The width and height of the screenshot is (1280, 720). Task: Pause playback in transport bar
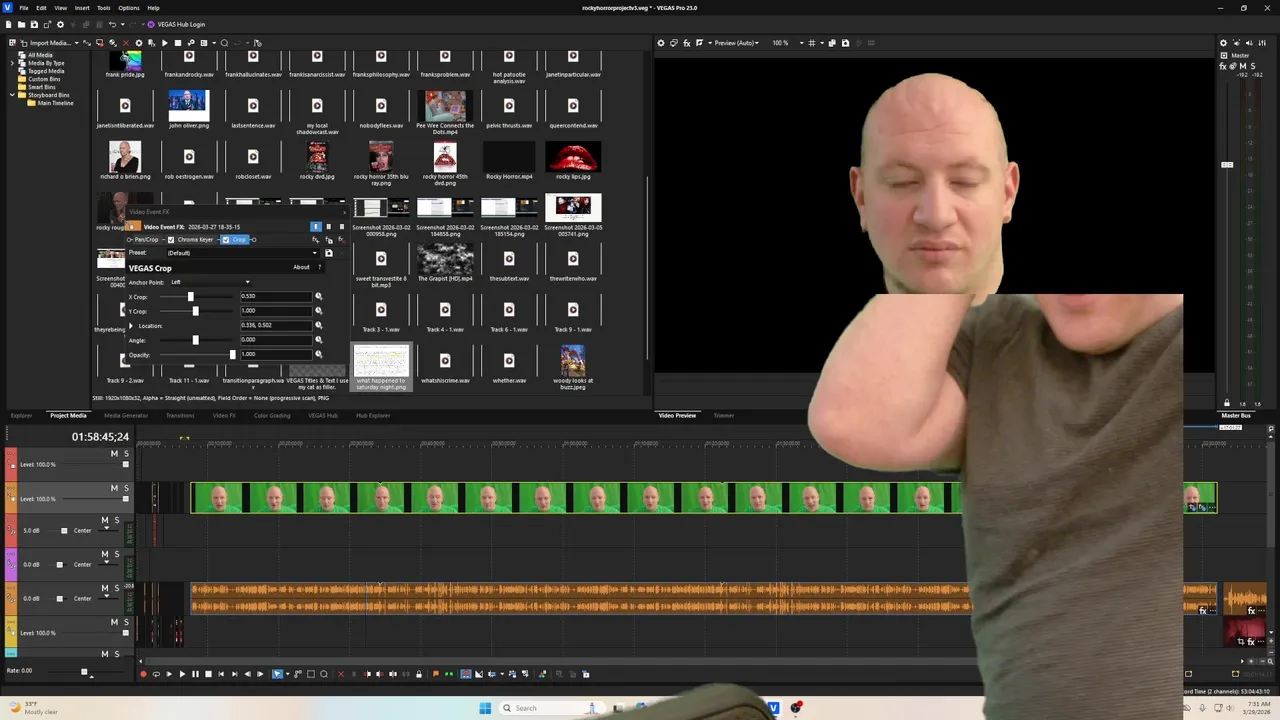point(195,674)
